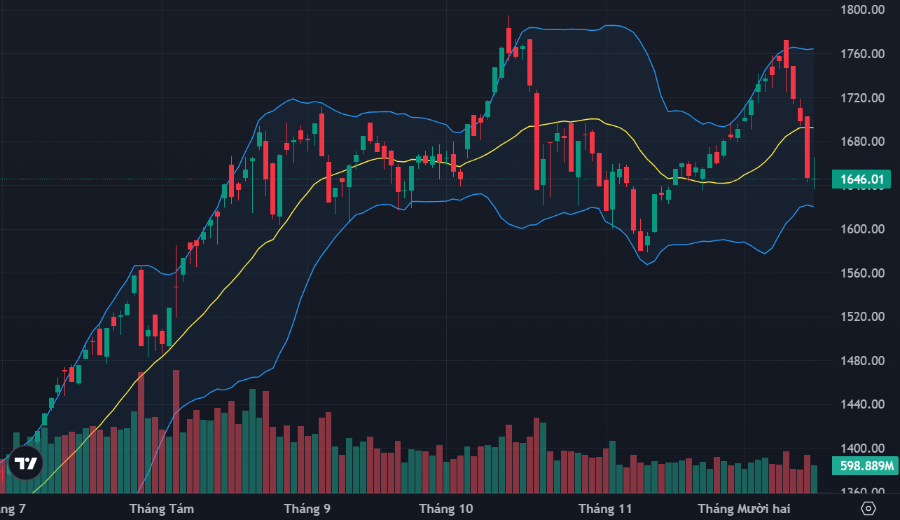This screenshot has height=520, width=900.
Task: Select the volume label 598.889M
Action: coord(860,467)
